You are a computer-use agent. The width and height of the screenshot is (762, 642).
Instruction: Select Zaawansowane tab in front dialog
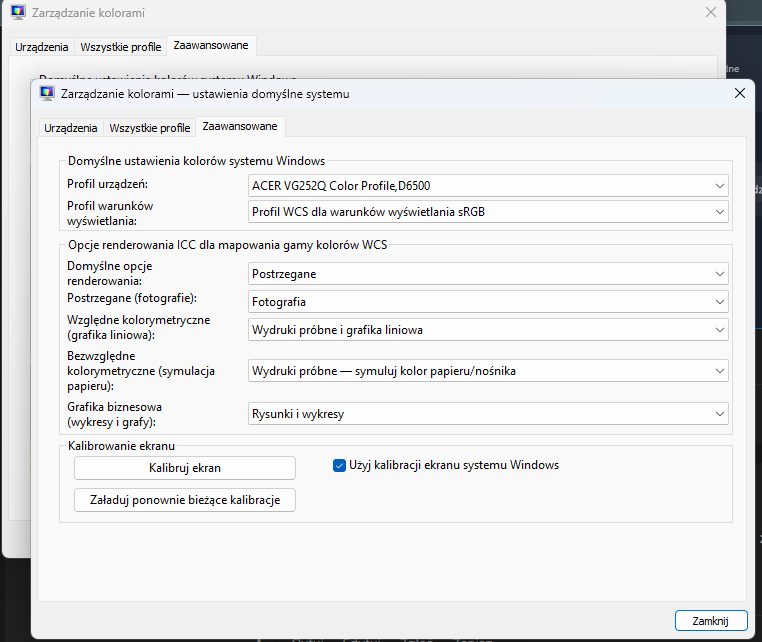[x=240, y=126]
